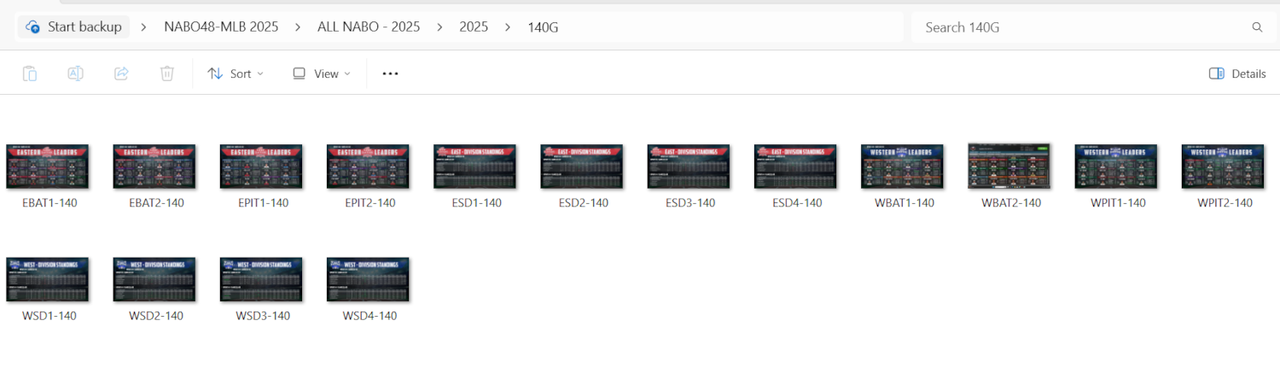Click the Paste clipboard icon in toolbar
Image resolution: width=1280 pixels, height=368 pixels.
[30, 73]
